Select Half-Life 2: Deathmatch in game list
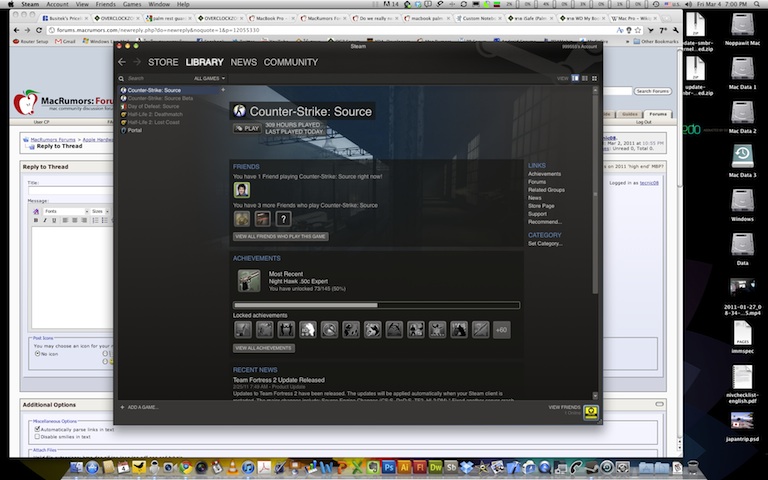Viewport: 768px width, 480px height. click(155, 114)
